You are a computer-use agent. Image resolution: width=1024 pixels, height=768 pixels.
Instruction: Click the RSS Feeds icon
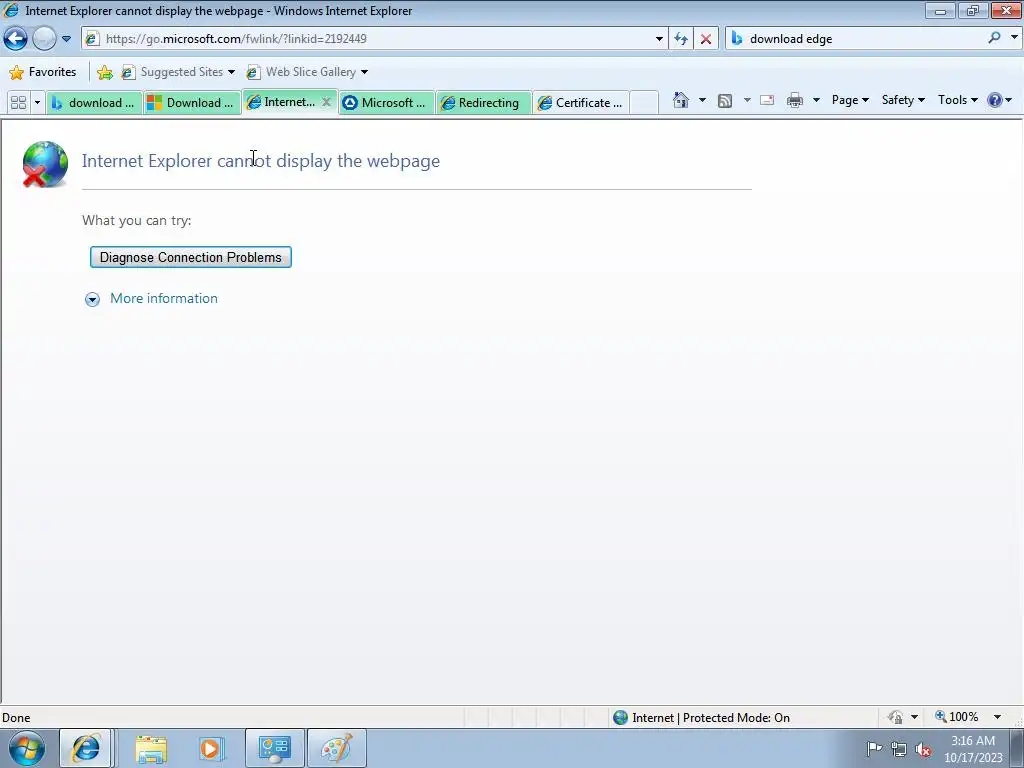pos(725,101)
